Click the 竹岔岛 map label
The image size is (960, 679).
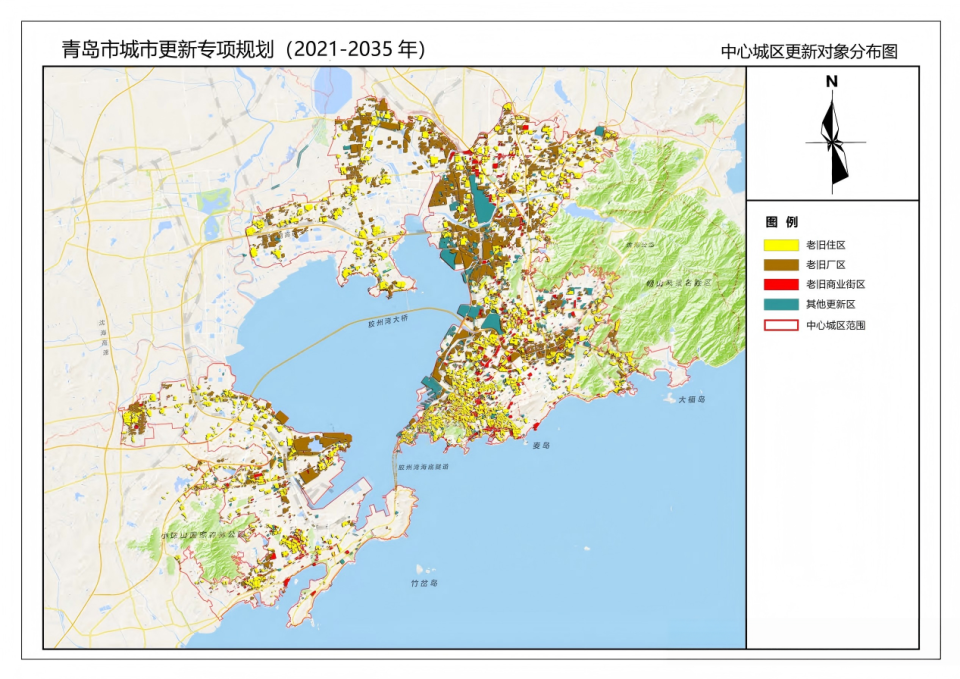coord(424,583)
